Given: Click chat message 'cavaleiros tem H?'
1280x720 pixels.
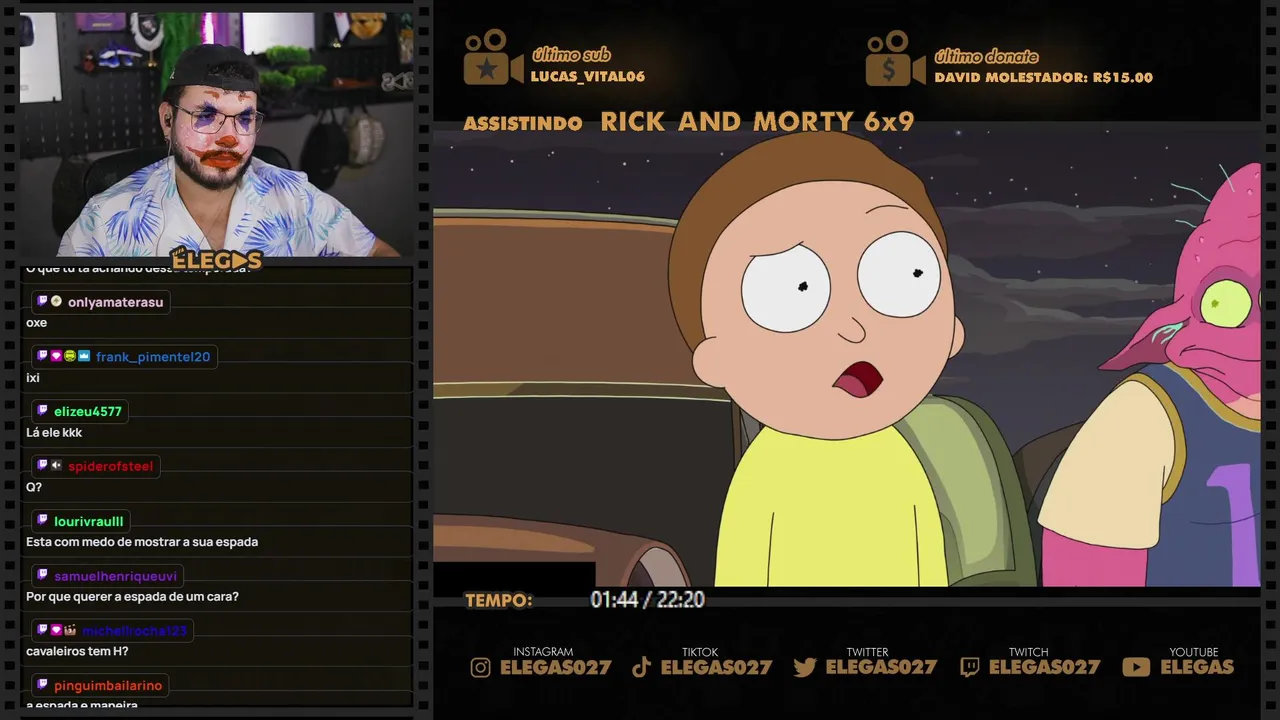Looking at the screenshot, I should point(77,651).
